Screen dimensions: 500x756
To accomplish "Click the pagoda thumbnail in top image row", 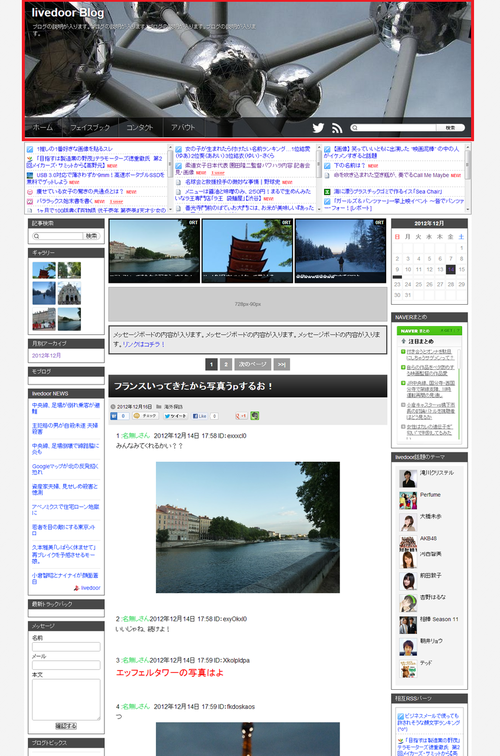I will point(247,251).
